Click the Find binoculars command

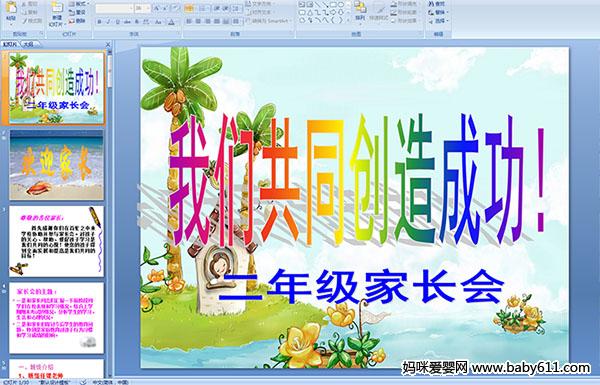click(x=437, y=4)
